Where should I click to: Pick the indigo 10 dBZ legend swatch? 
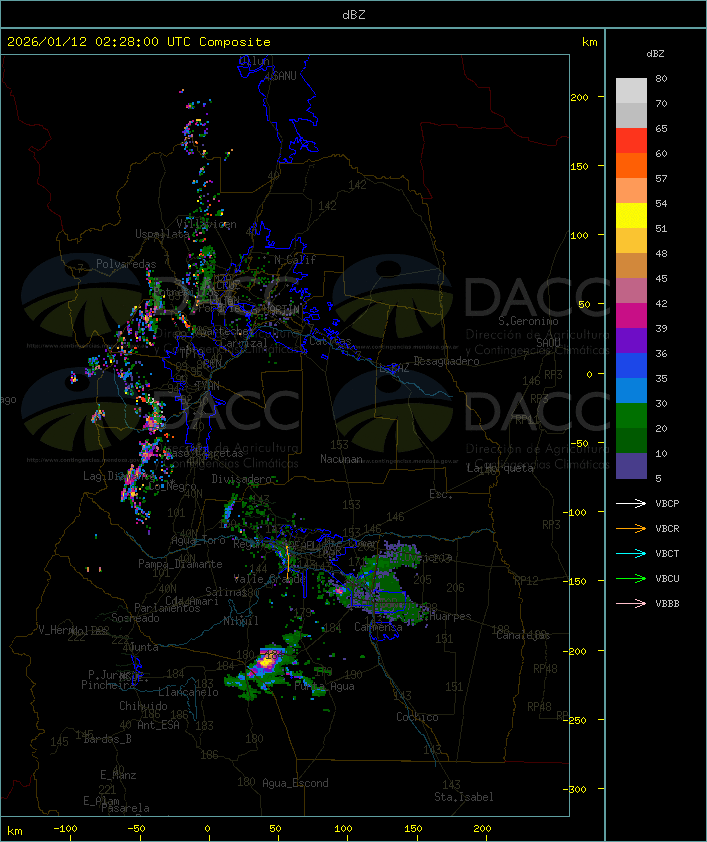[x=631, y=466]
